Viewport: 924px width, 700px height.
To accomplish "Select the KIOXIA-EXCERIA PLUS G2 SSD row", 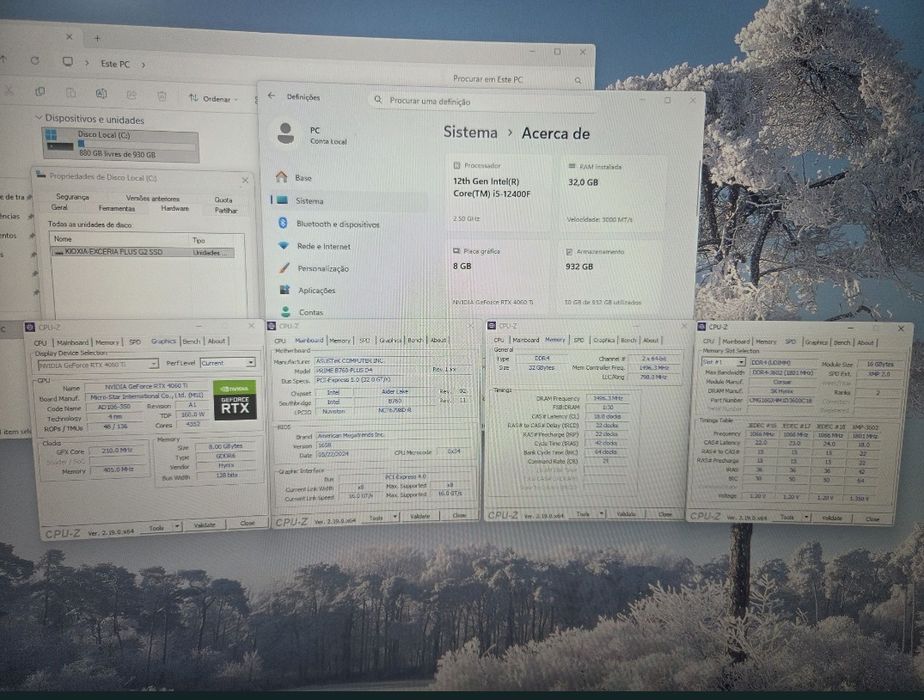I will tap(143, 252).
